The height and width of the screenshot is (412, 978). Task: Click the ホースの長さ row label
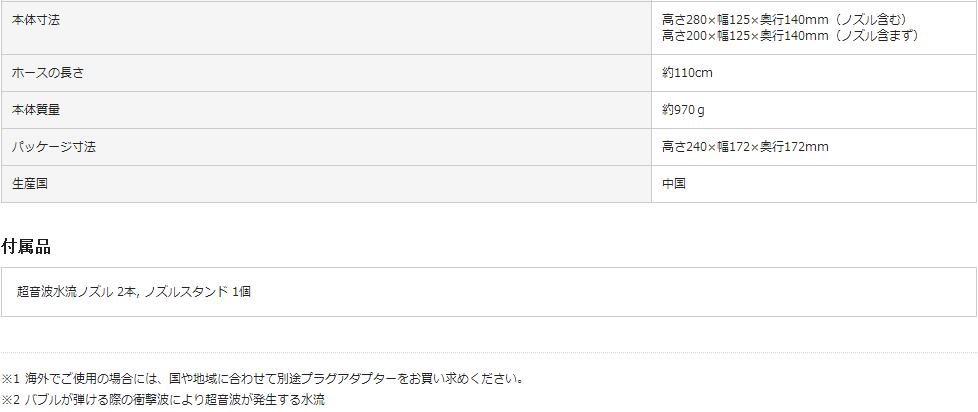coord(47,73)
